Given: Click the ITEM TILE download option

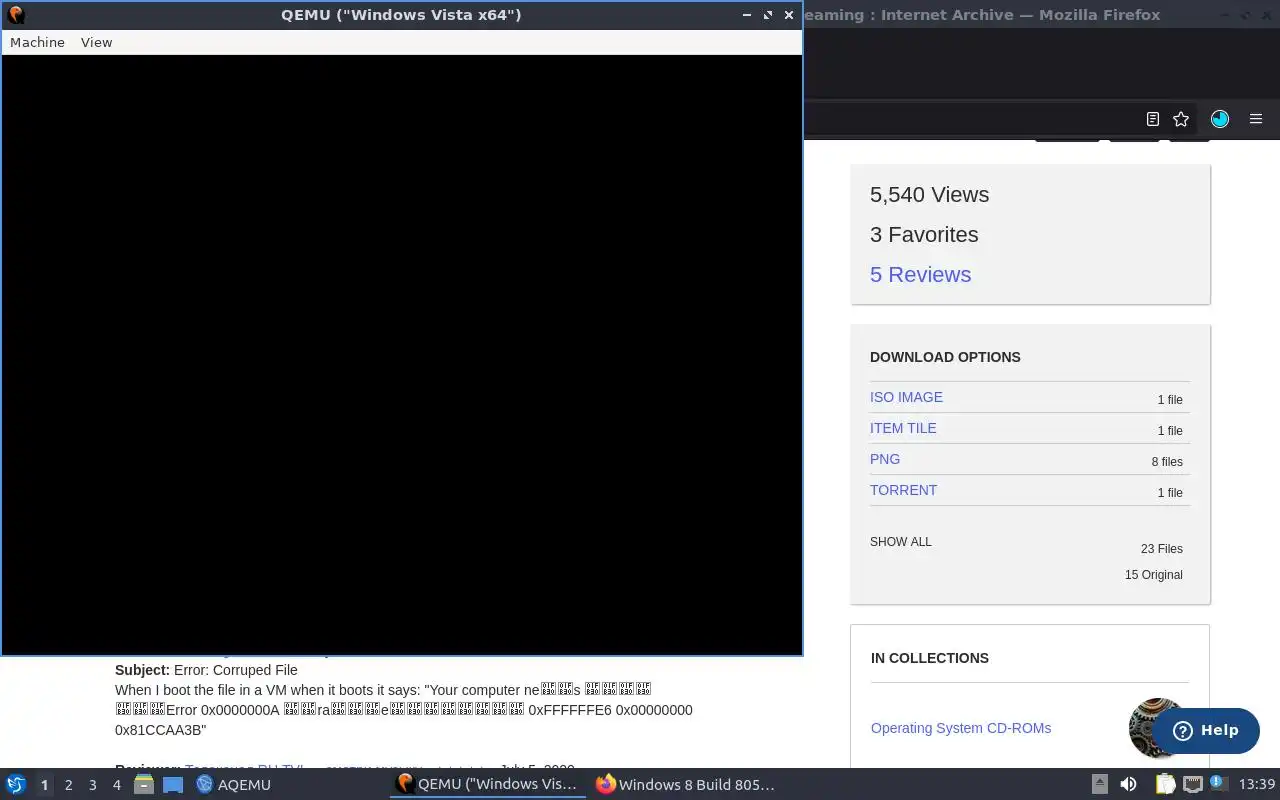Looking at the screenshot, I should click(903, 428).
